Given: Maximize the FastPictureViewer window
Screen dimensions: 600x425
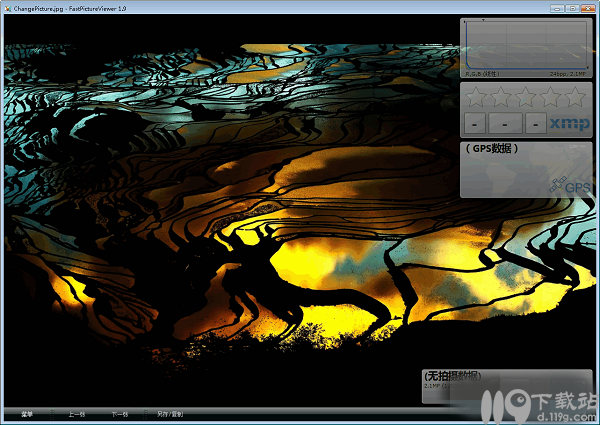Looking at the screenshot, I should pyautogui.click(x=572, y=8).
